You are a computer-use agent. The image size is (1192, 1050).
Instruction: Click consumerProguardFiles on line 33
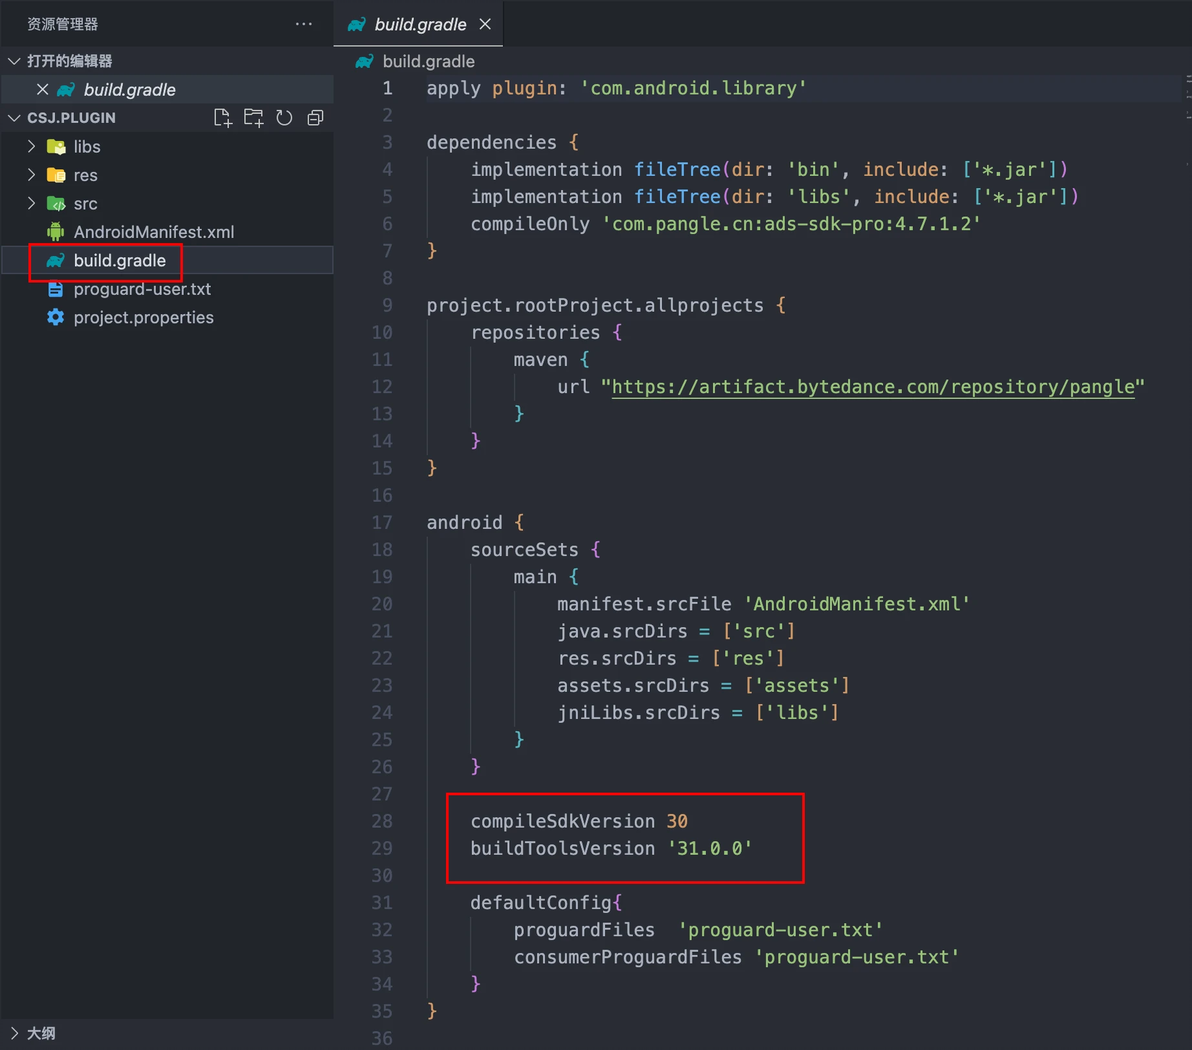[x=627, y=957]
